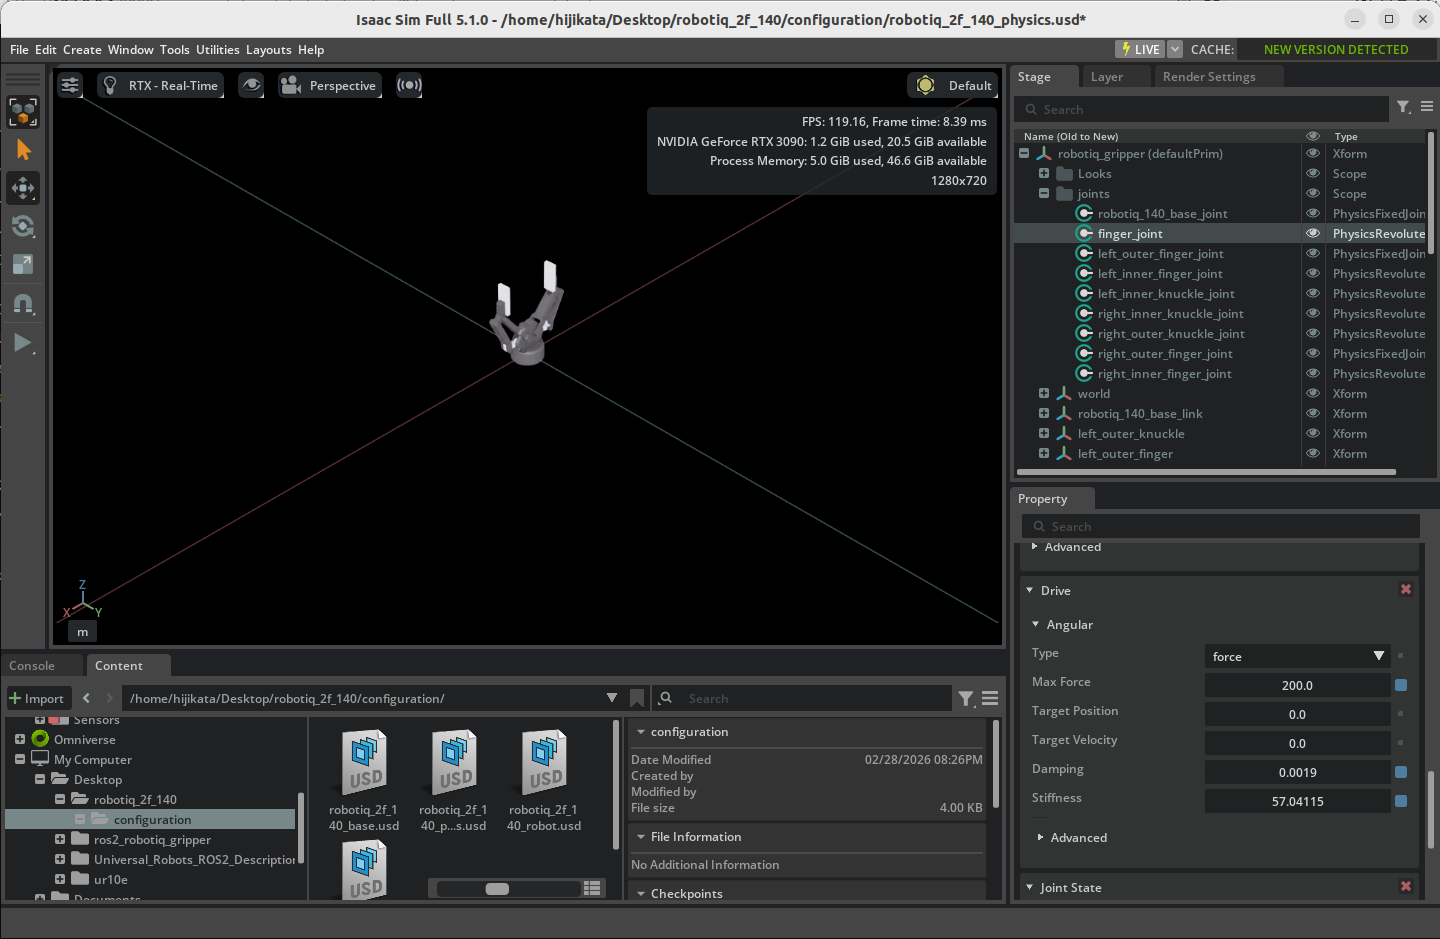Choose the Rotate tool

coord(23,226)
